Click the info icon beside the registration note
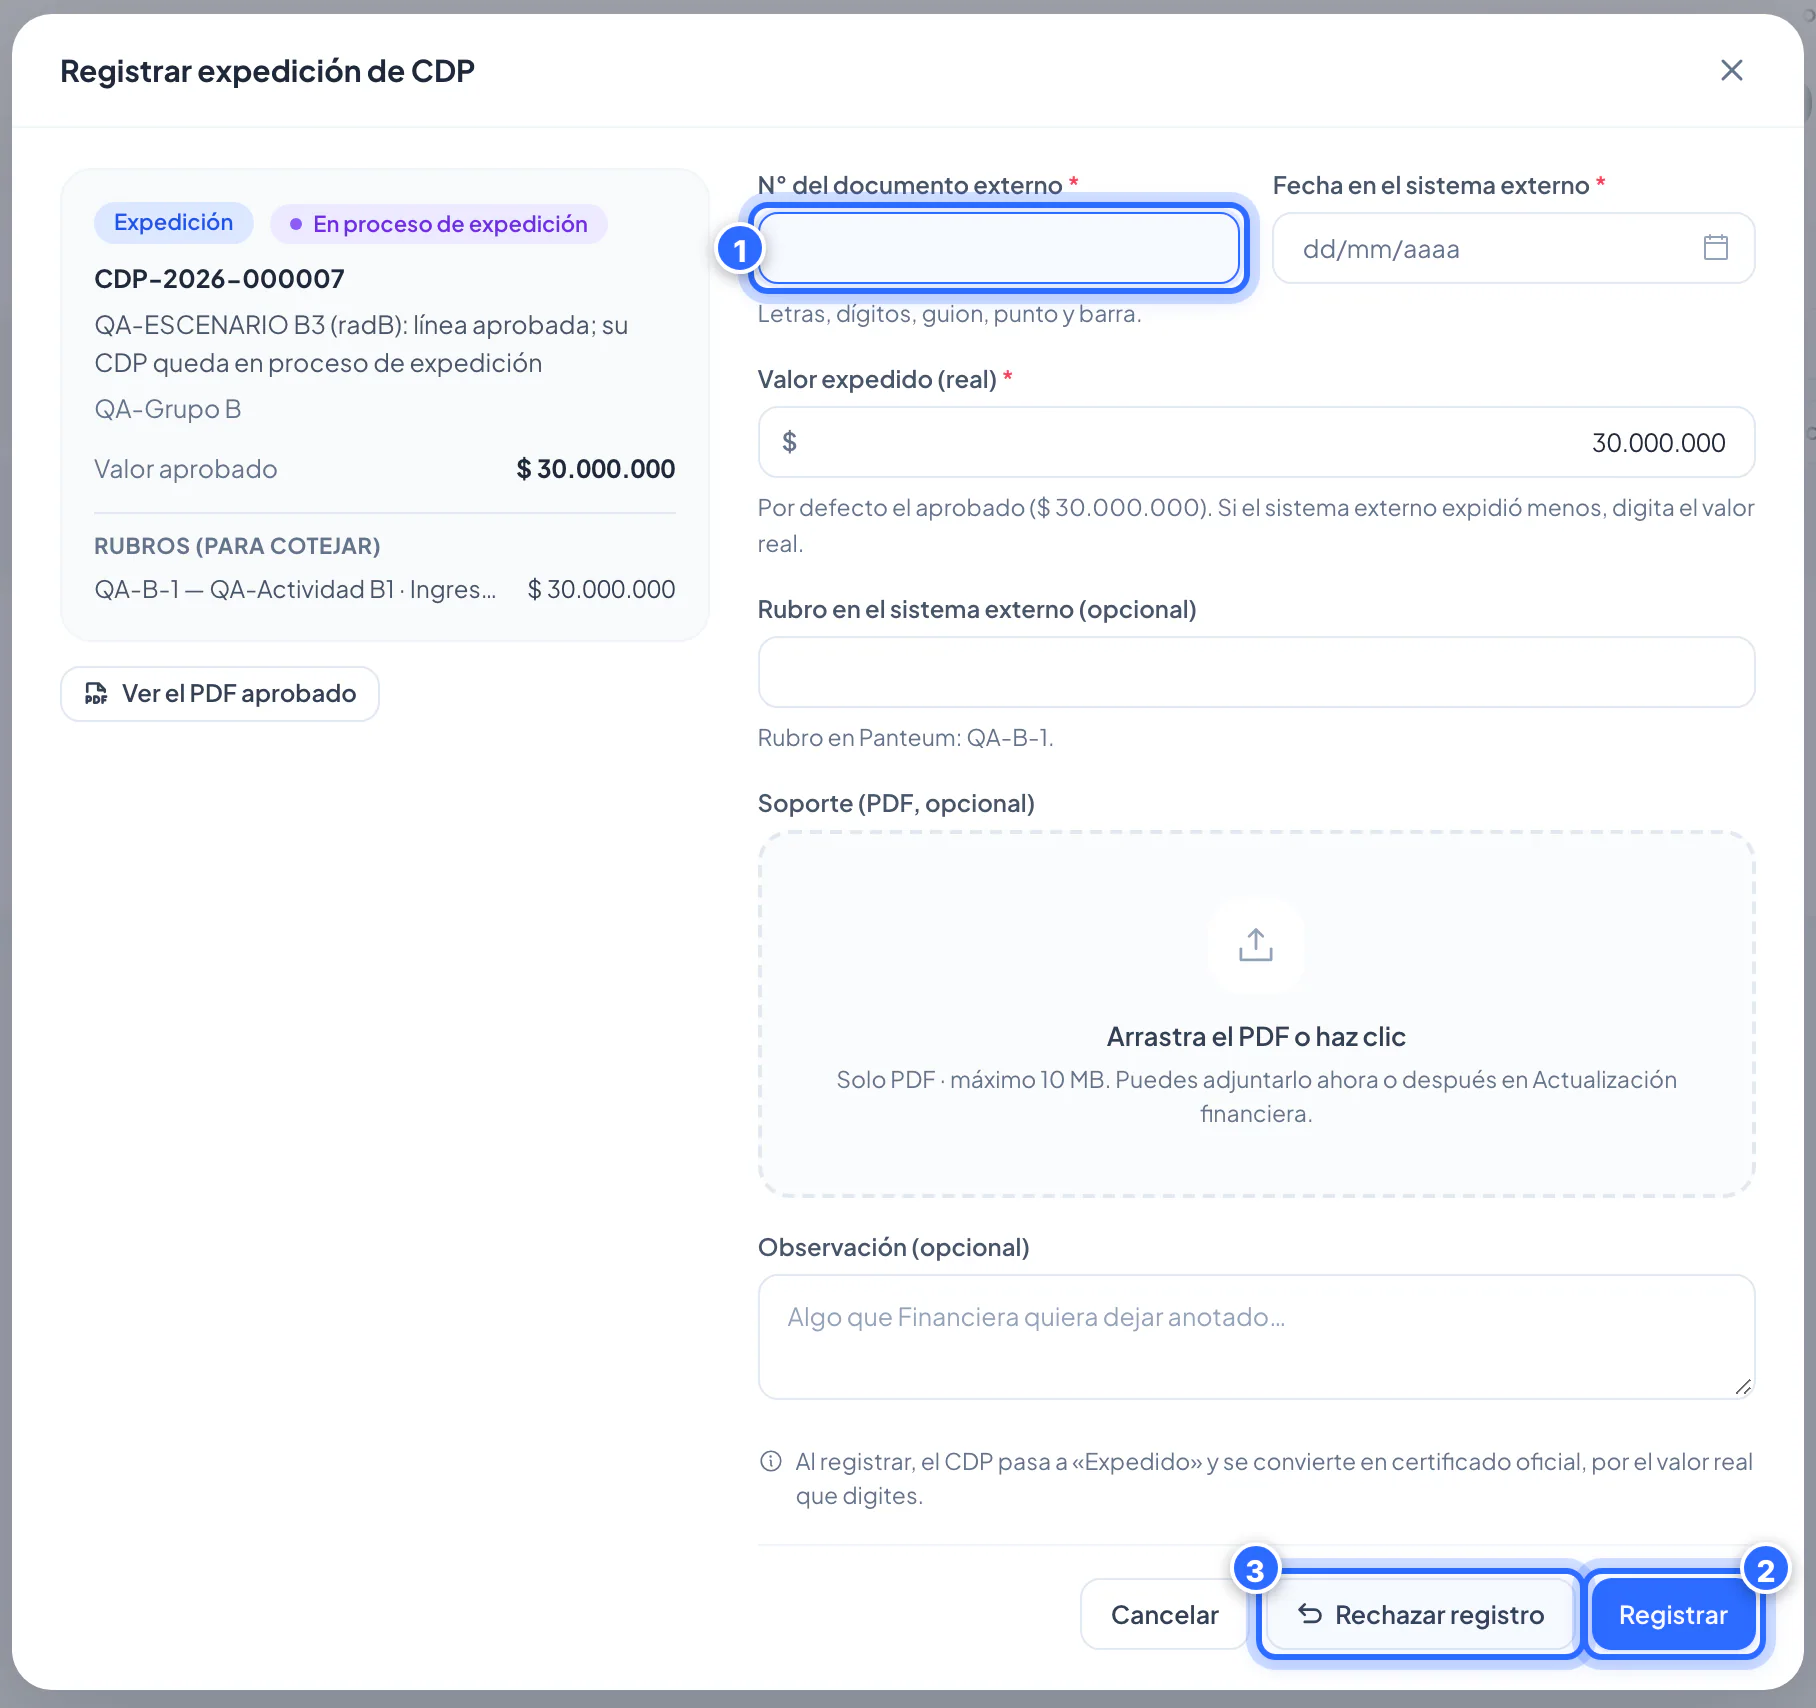Image resolution: width=1816 pixels, height=1708 pixels. coord(771,1461)
